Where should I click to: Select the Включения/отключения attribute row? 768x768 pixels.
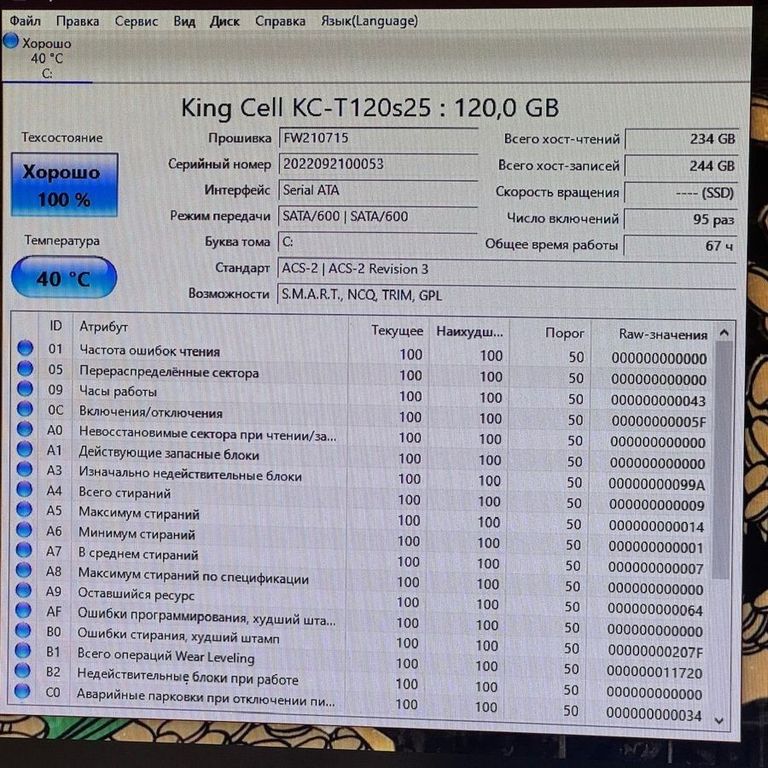(362, 415)
